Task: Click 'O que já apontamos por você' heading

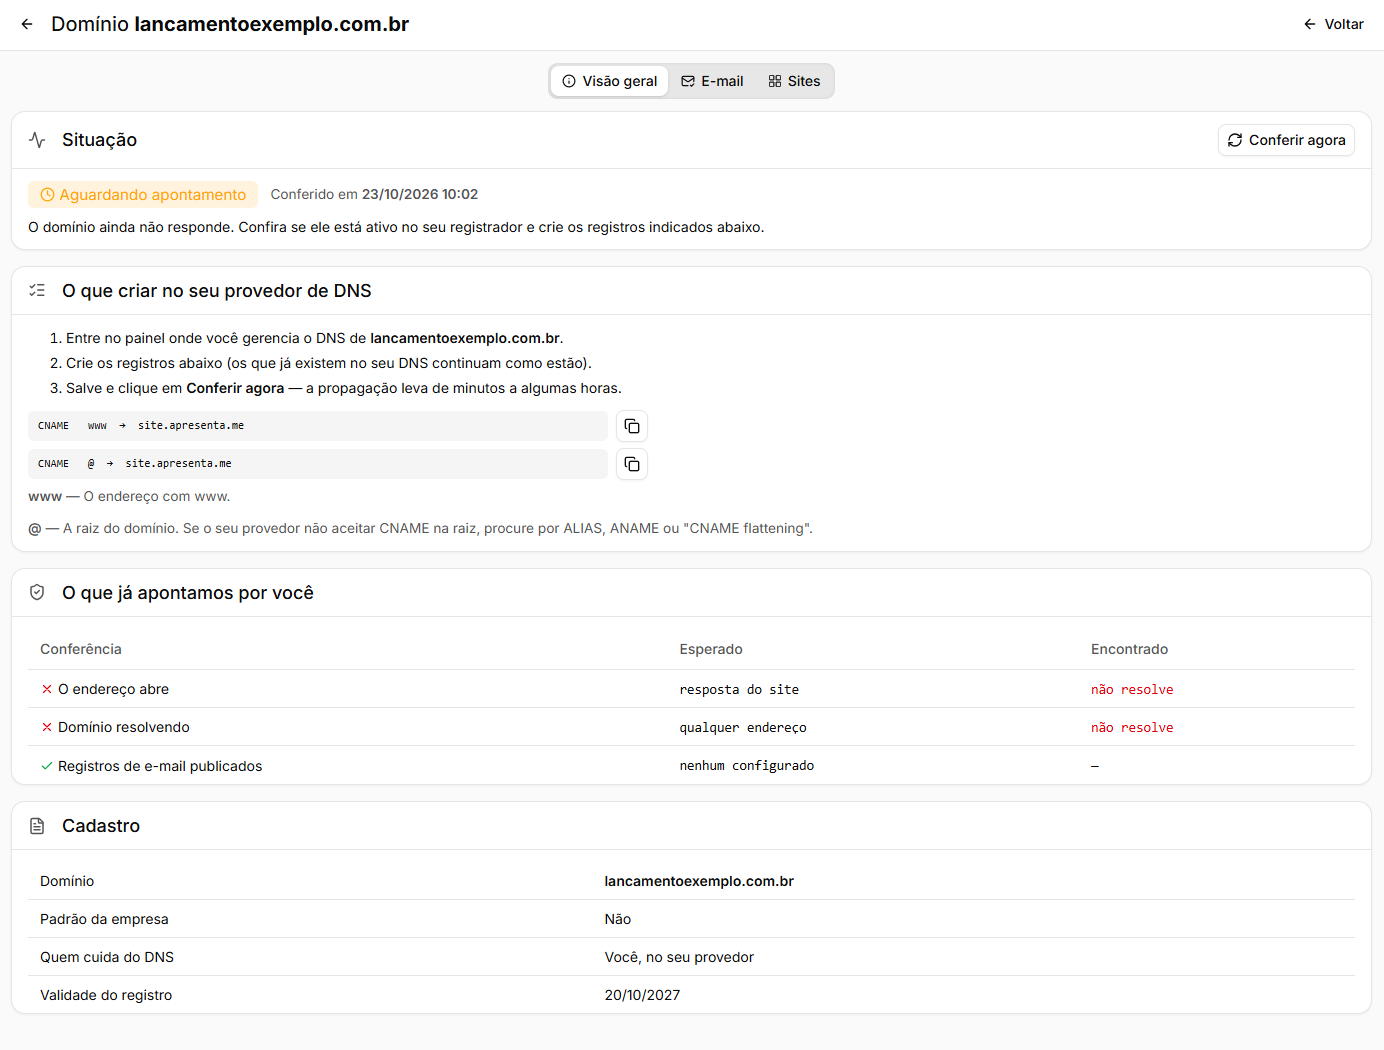Action: [188, 593]
